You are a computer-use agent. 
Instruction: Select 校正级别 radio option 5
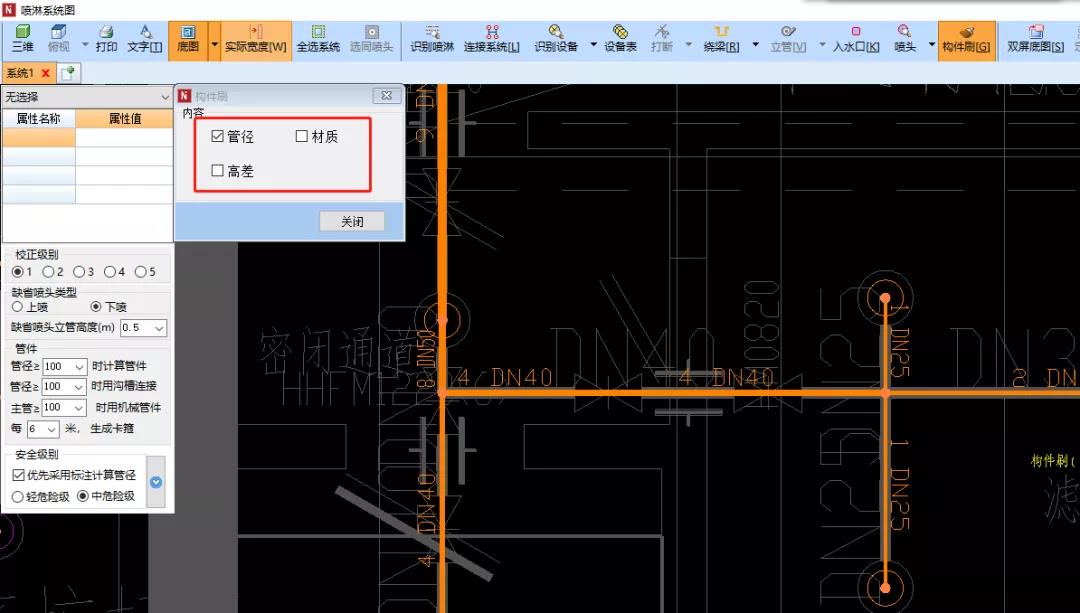[141, 272]
